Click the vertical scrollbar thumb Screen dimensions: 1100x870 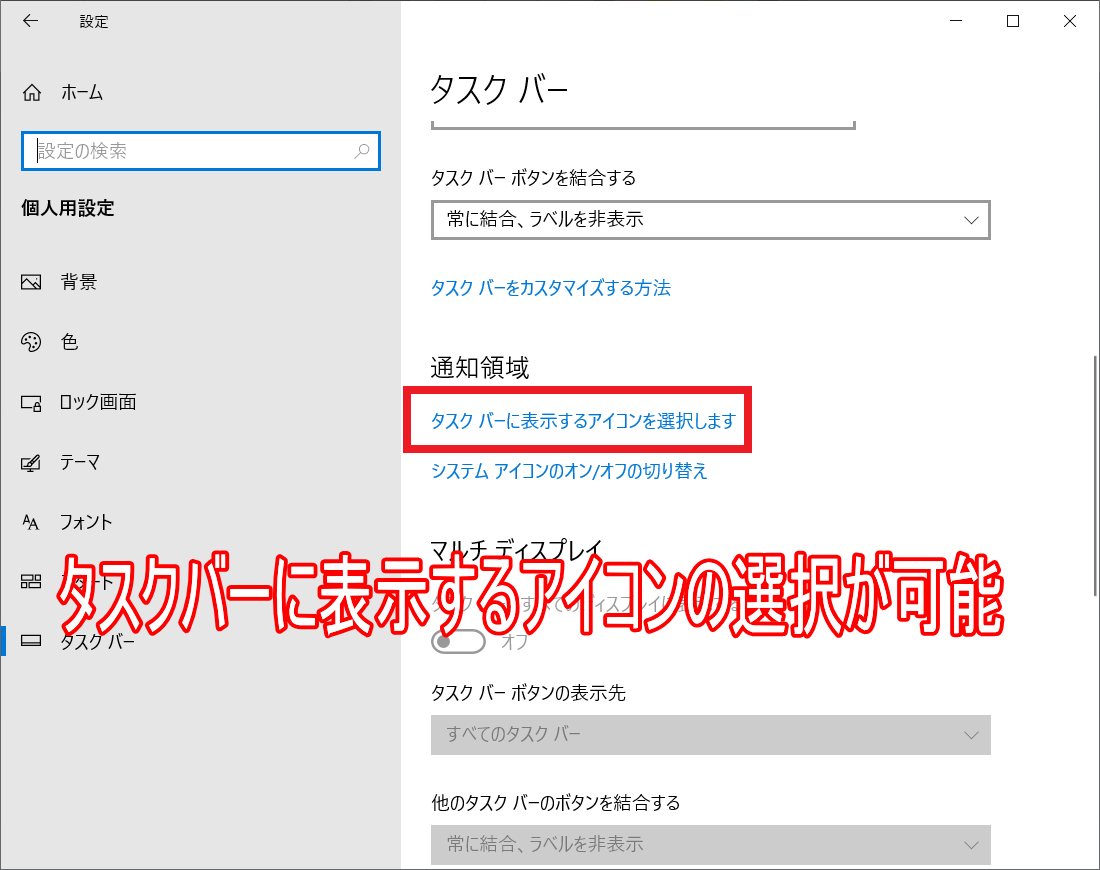tap(1095, 476)
